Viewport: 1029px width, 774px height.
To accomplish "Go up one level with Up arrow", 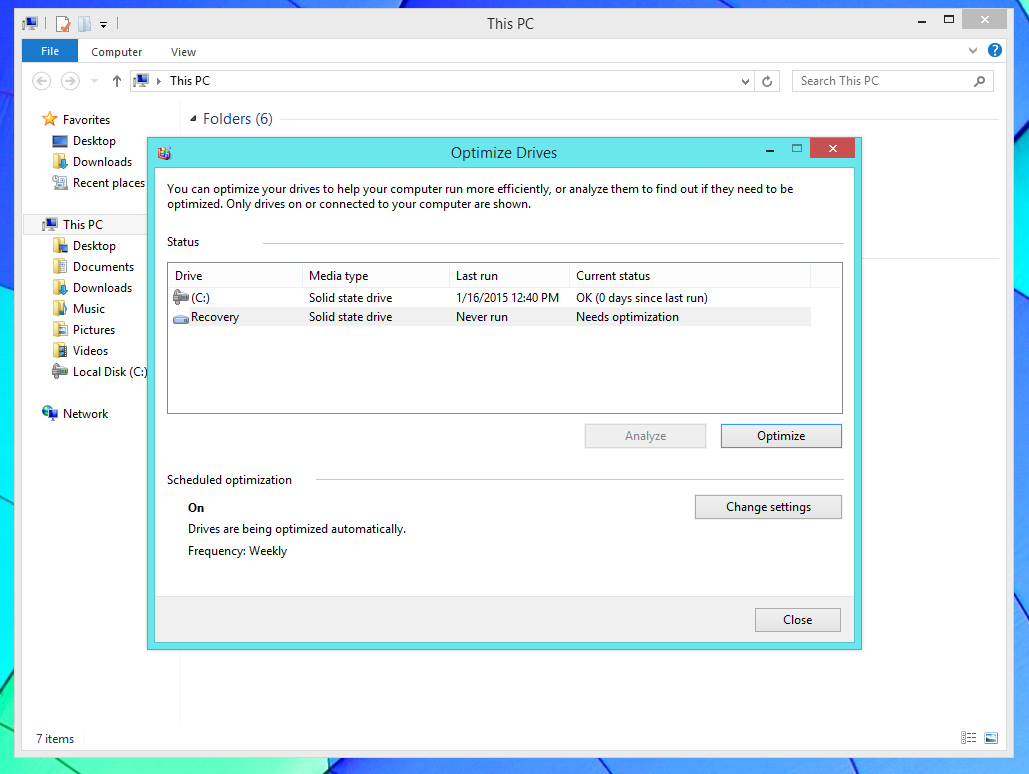I will (117, 81).
